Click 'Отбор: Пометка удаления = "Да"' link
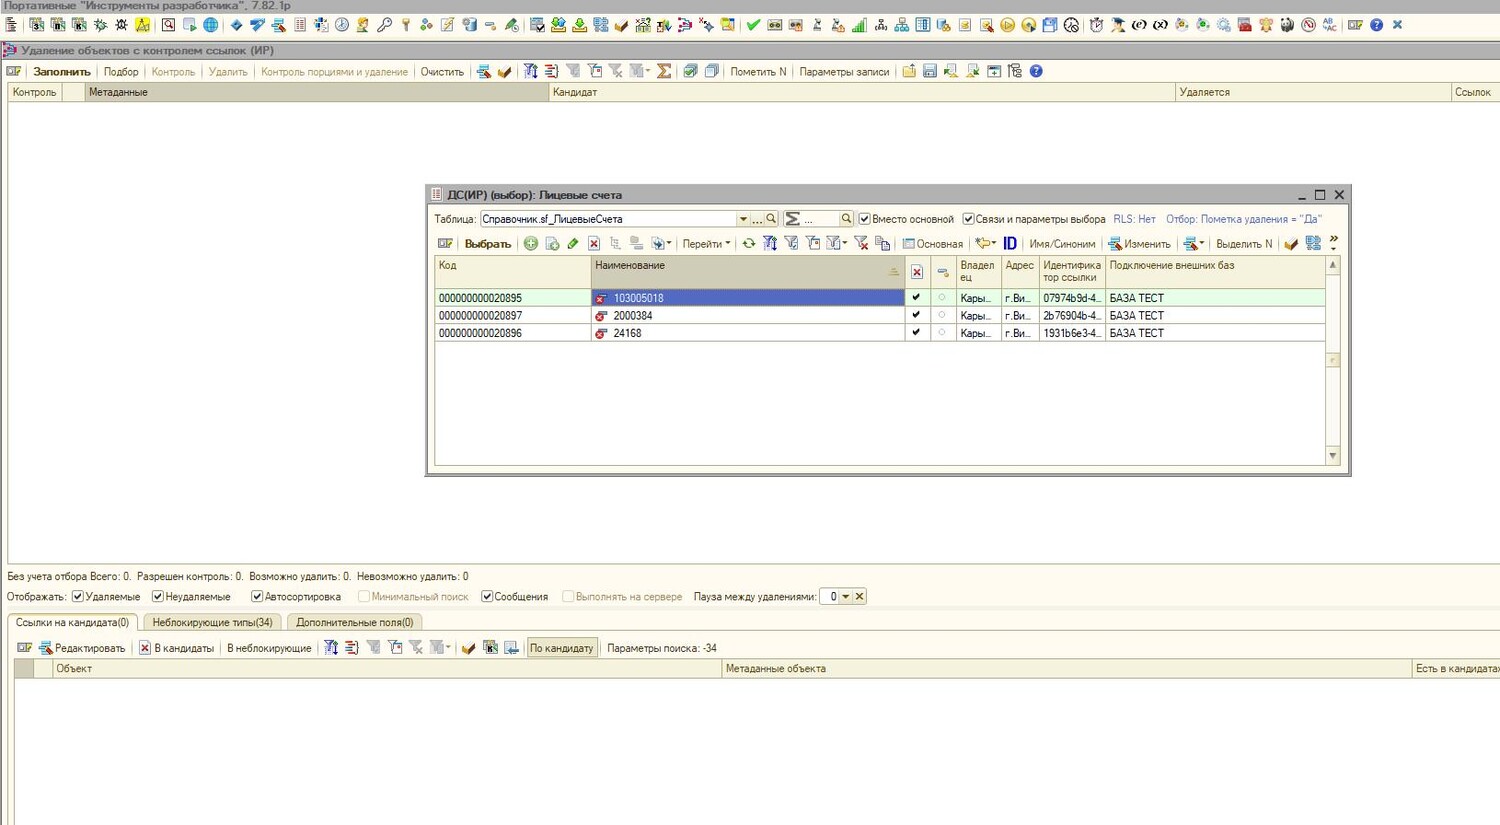 pos(1244,219)
